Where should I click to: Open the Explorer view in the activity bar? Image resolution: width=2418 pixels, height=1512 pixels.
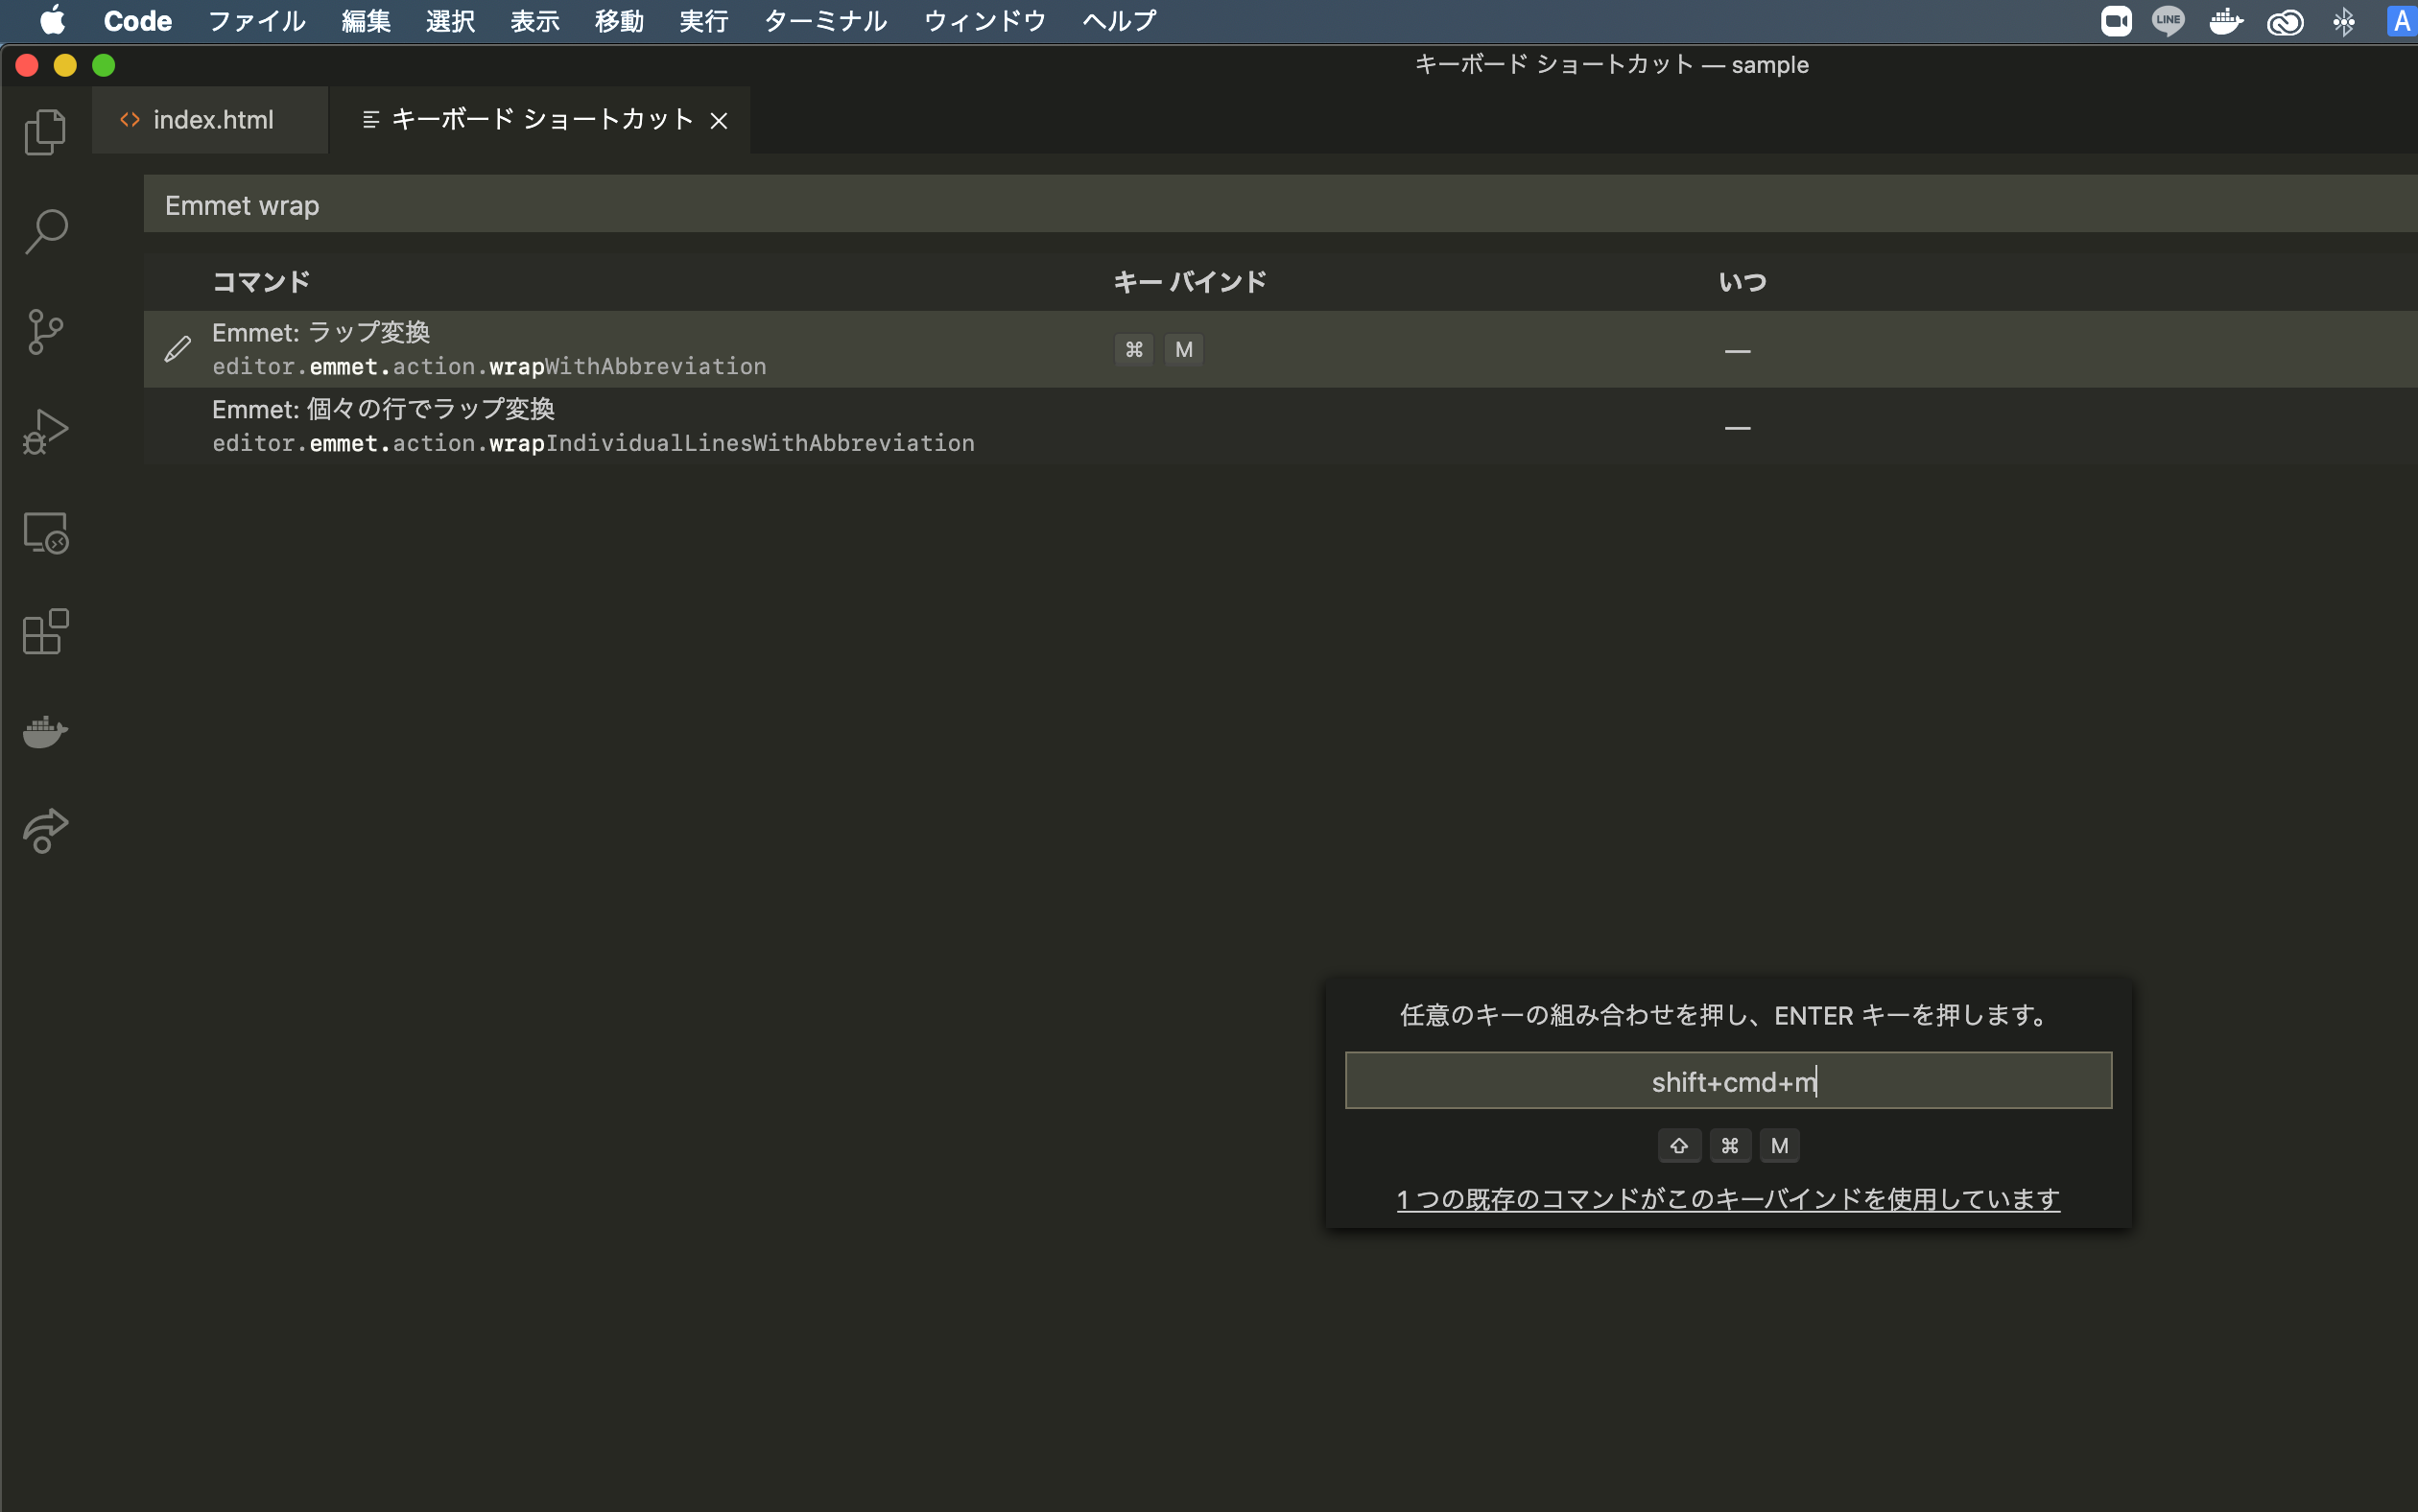[44, 130]
